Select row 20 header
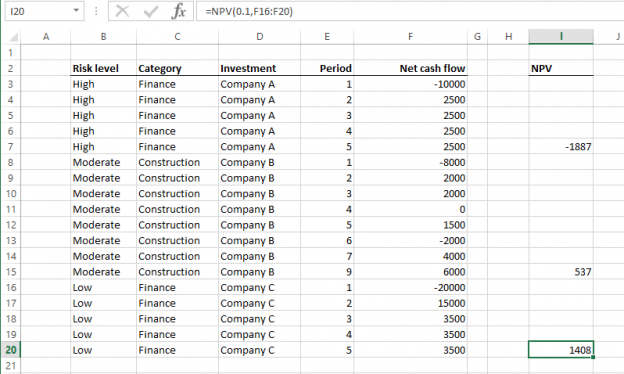 tap(10, 350)
